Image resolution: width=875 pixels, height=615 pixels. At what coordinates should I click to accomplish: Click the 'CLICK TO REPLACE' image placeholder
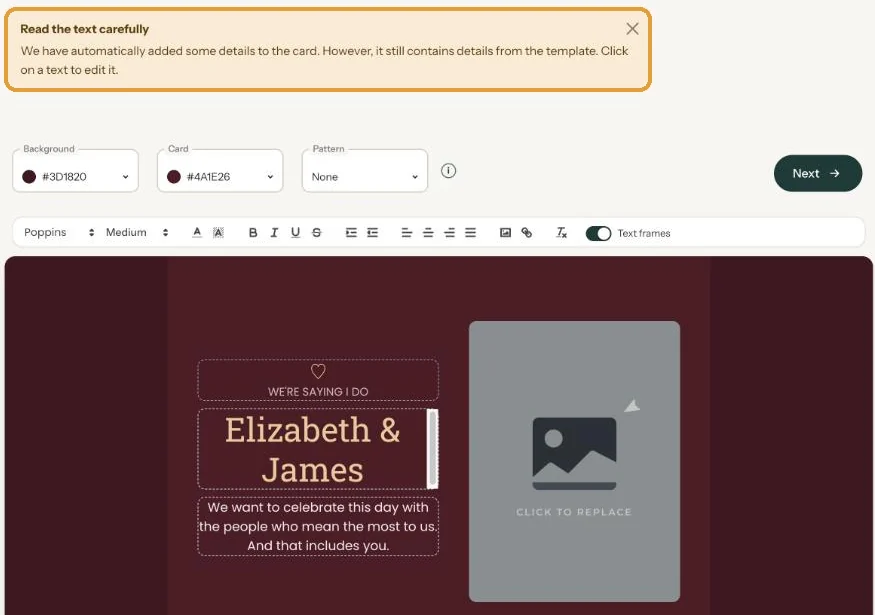(x=574, y=461)
